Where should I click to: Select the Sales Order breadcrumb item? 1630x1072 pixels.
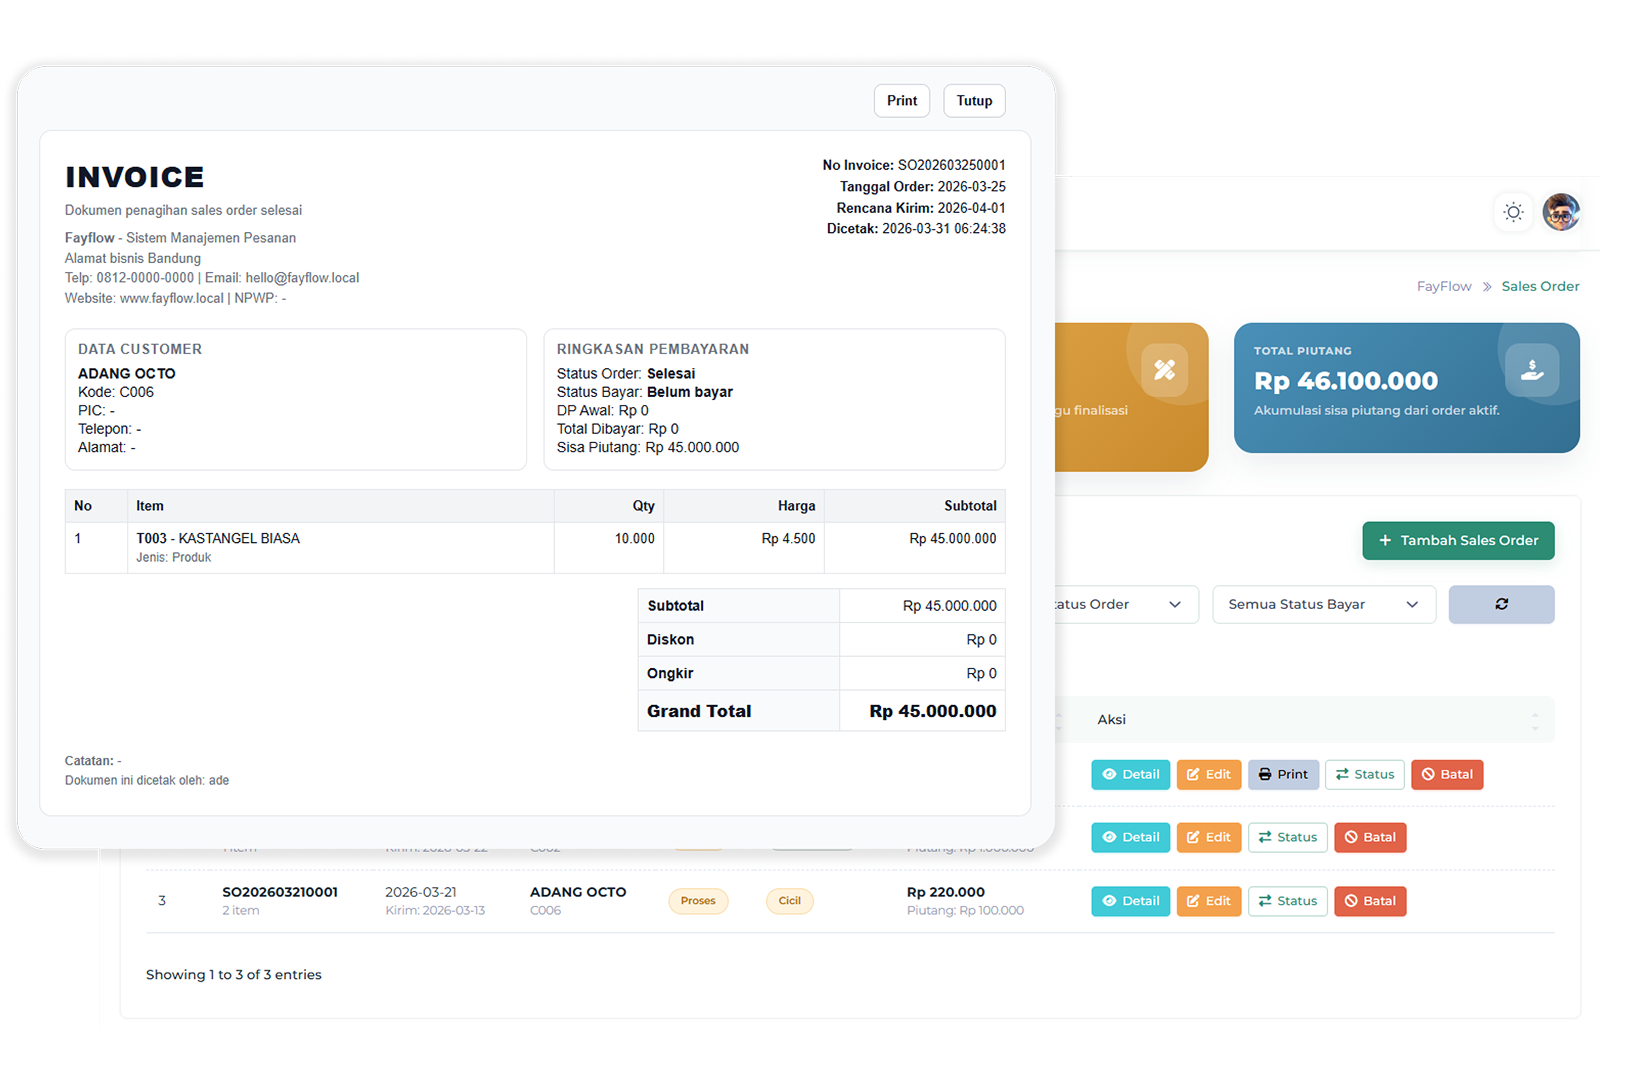1540,286
